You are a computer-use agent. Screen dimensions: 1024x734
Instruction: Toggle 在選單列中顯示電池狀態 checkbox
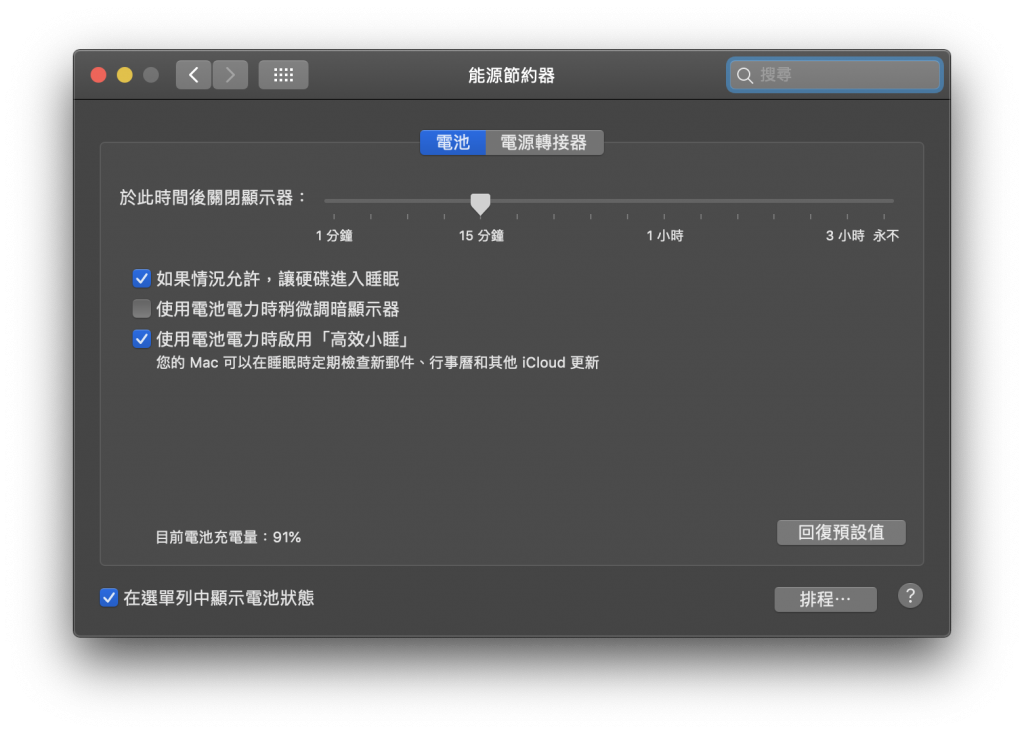[x=109, y=598]
